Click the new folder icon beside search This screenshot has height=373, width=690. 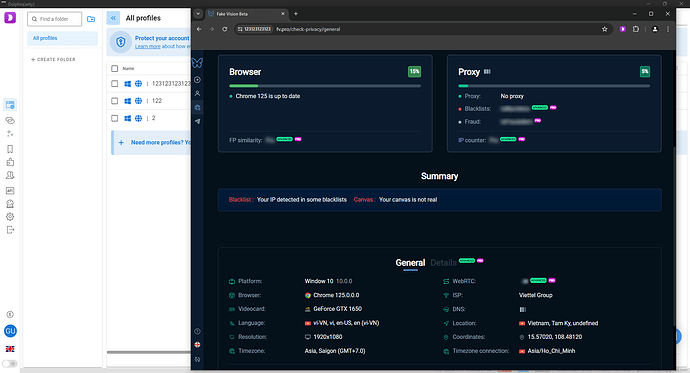91,19
